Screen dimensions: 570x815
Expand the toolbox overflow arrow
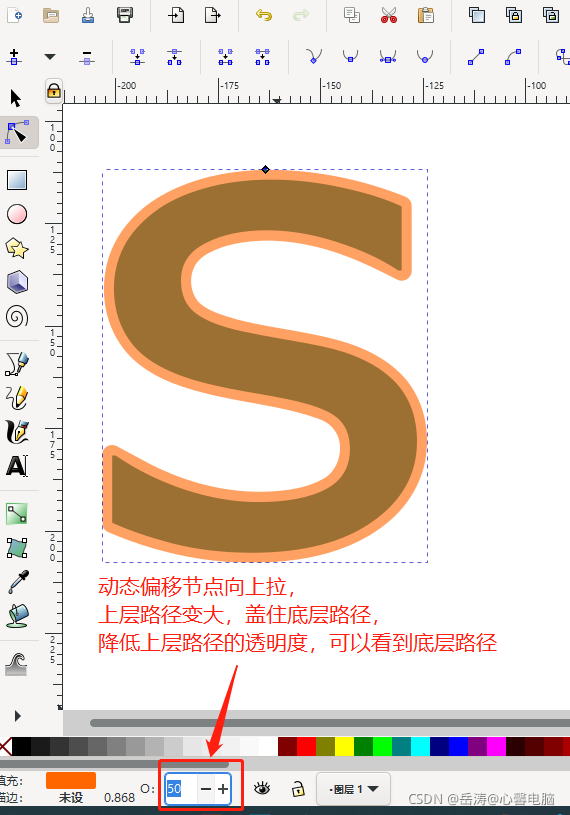click(18, 716)
